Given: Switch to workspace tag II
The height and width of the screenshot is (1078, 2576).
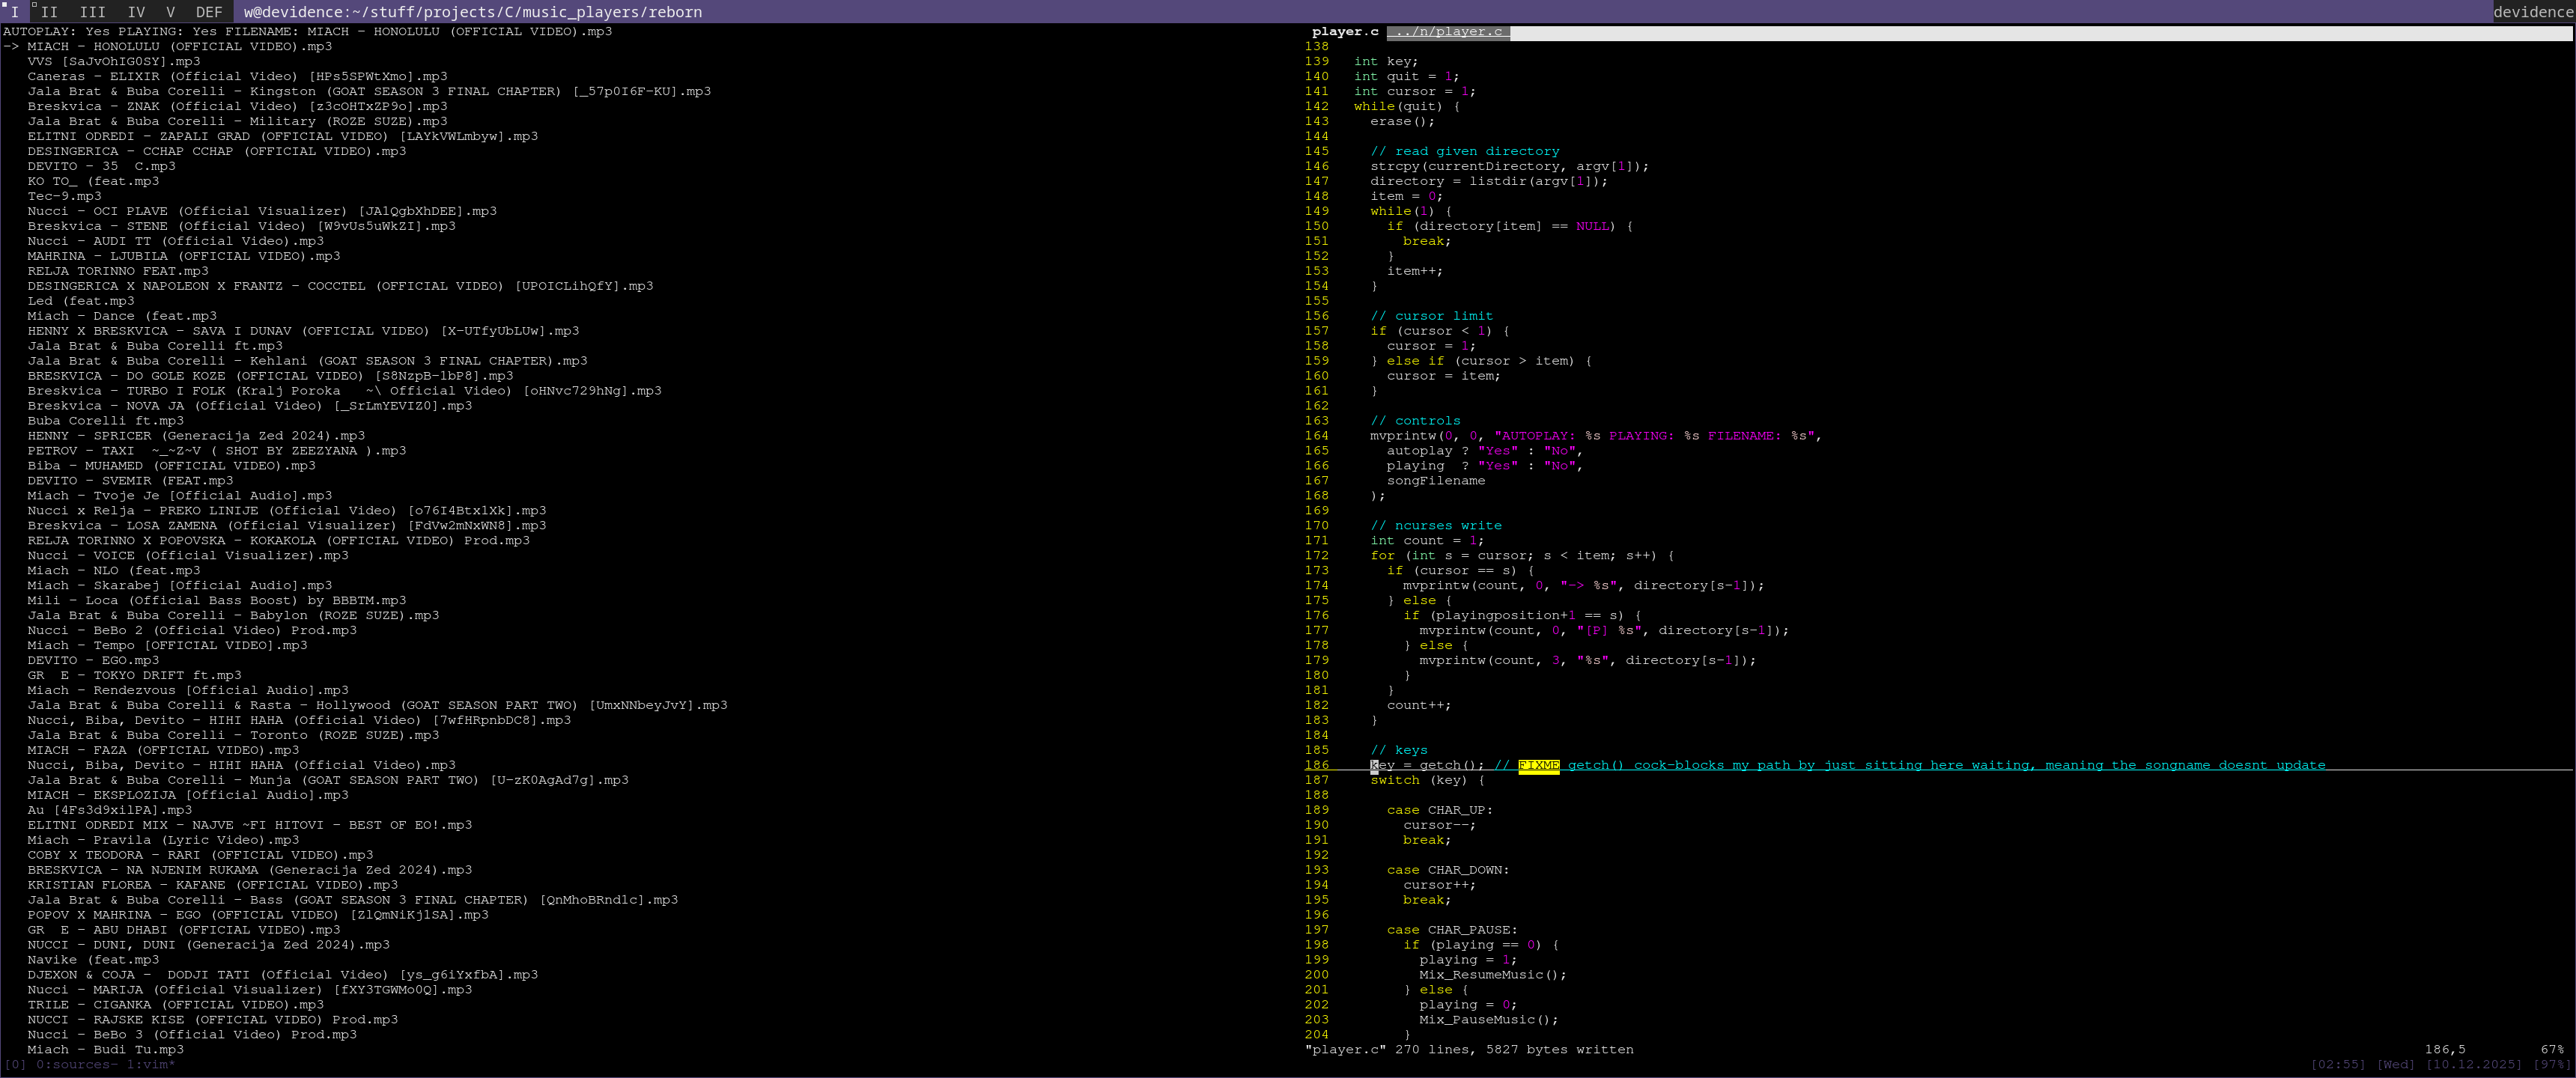Looking at the screenshot, I should tap(49, 12).
